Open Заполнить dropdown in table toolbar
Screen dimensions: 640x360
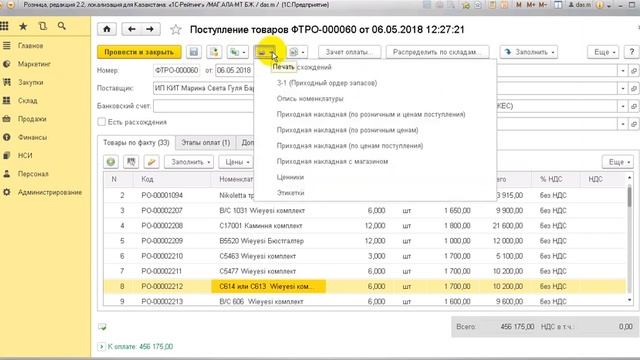point(189,162)
